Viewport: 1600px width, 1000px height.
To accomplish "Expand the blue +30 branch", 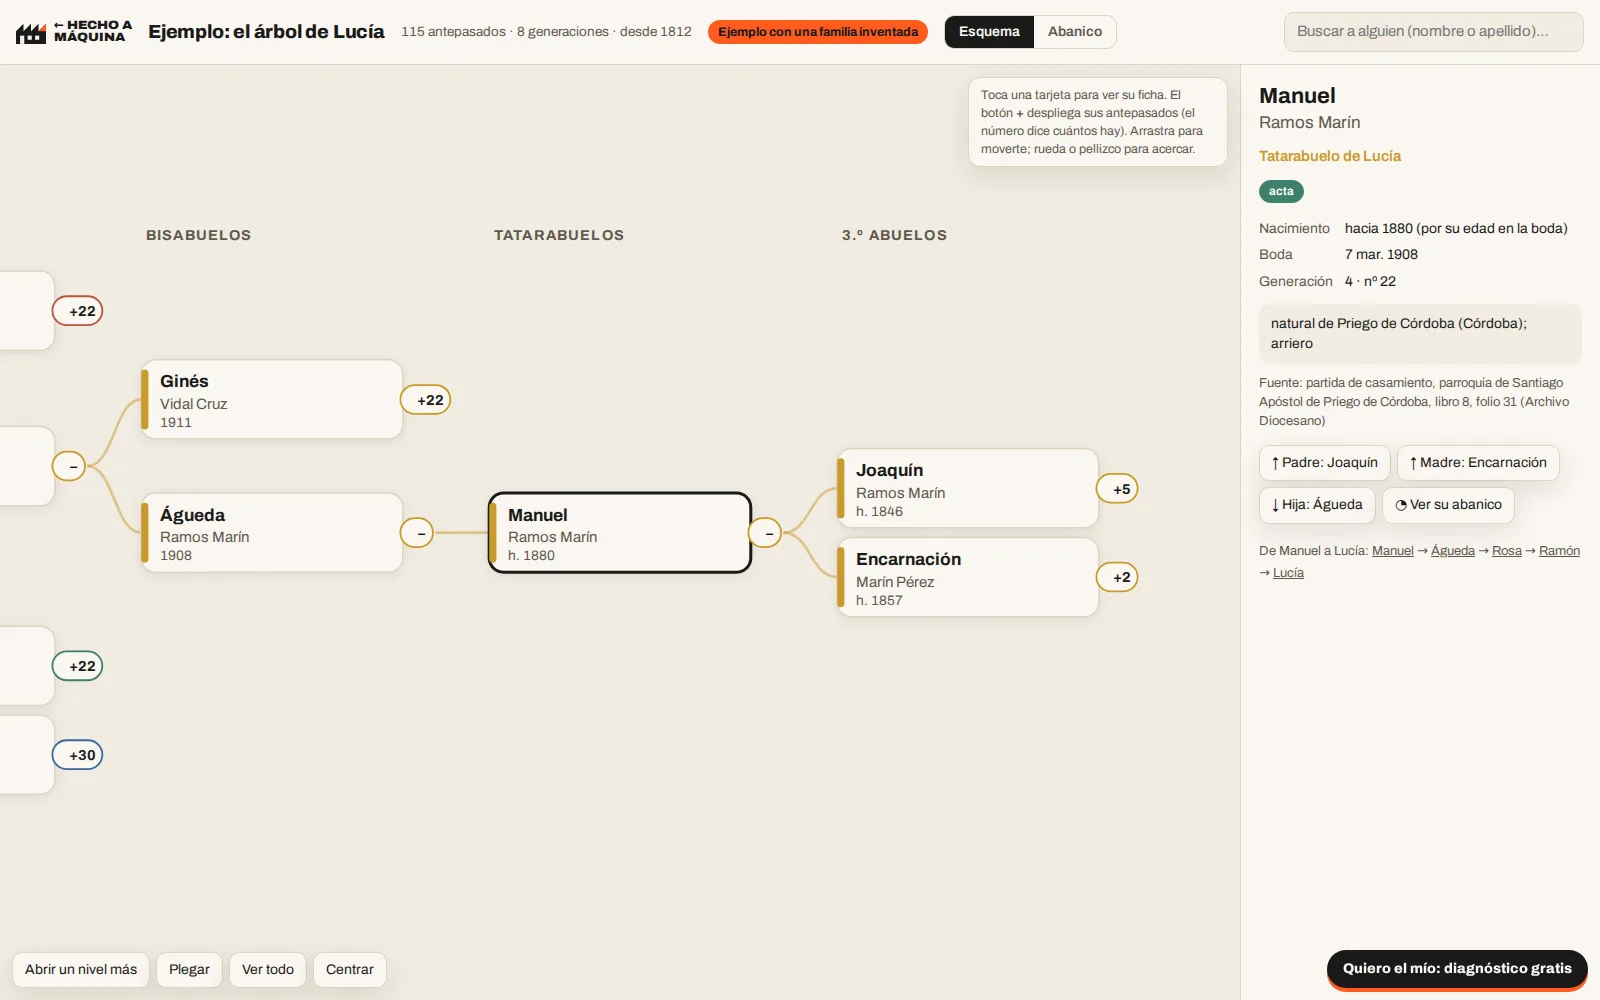I will coord(78,755).
